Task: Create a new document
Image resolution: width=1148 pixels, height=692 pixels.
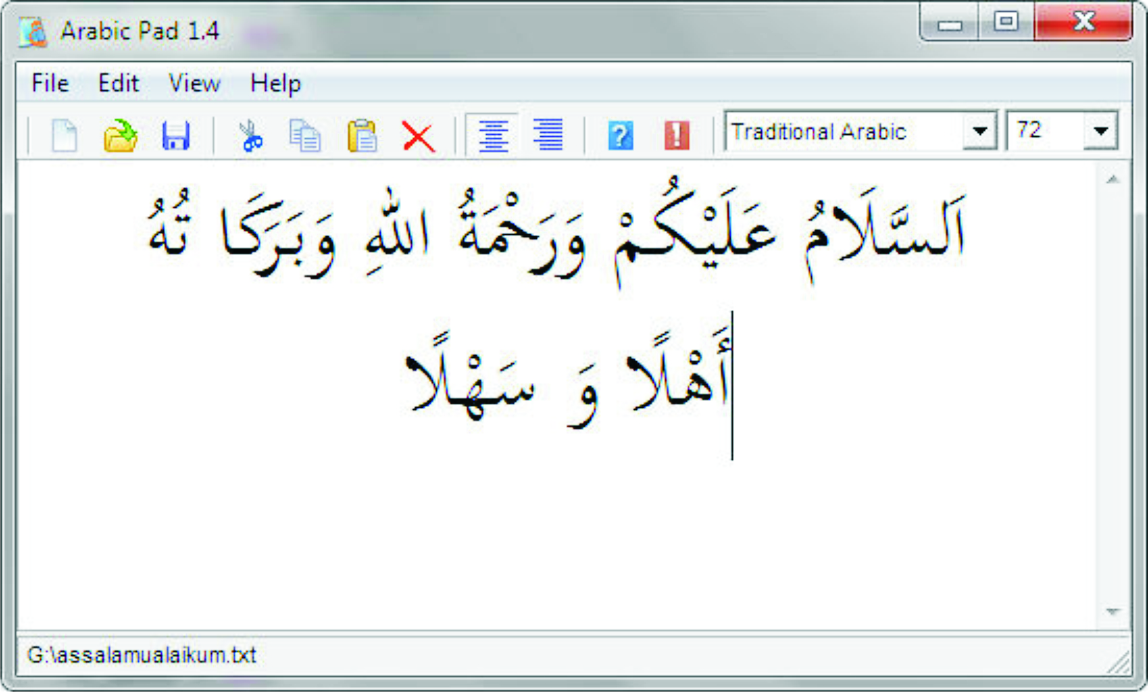Action: coord(62,135)
